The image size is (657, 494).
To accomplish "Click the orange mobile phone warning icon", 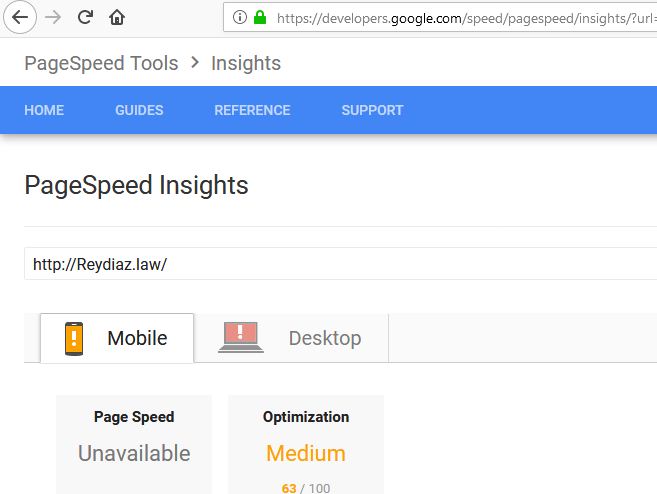I will (x=74, y=339).
